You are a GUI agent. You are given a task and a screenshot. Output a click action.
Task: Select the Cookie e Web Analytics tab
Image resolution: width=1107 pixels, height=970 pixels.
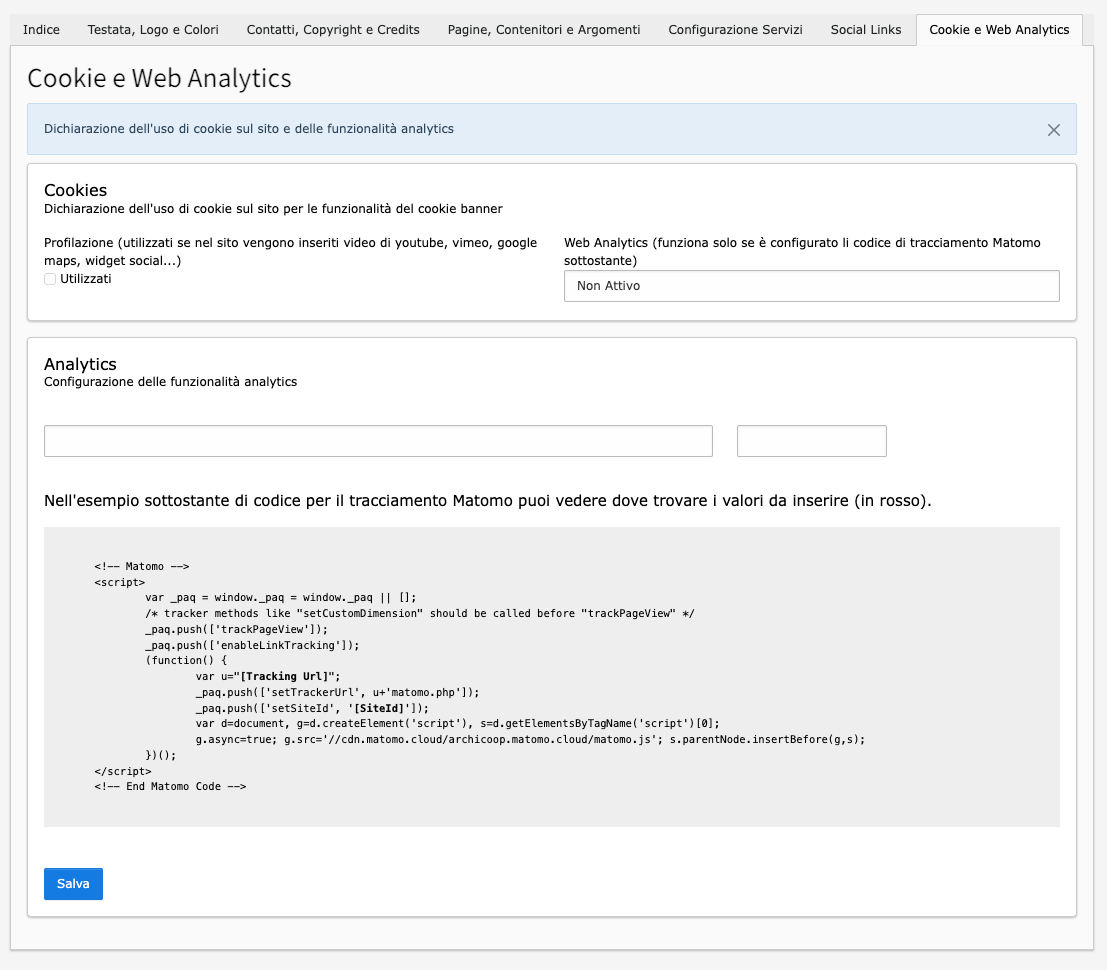pos(999,30)
